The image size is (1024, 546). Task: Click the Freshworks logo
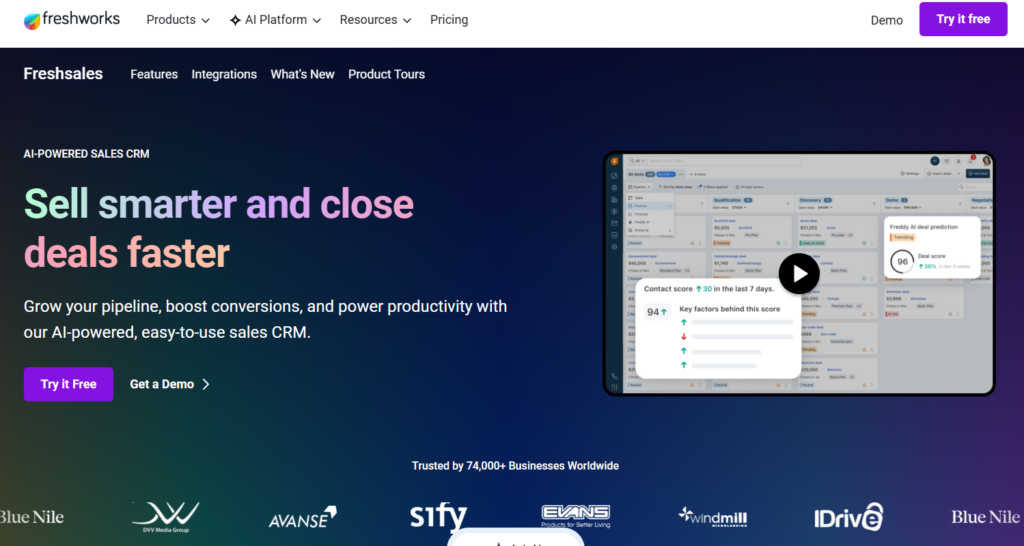[x=72, y=20]
